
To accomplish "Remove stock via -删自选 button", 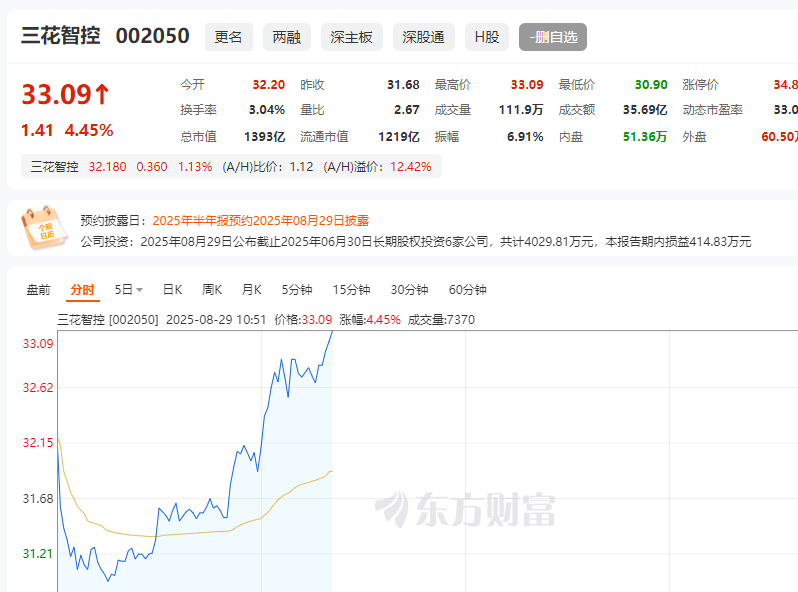I will click(553, 37).
